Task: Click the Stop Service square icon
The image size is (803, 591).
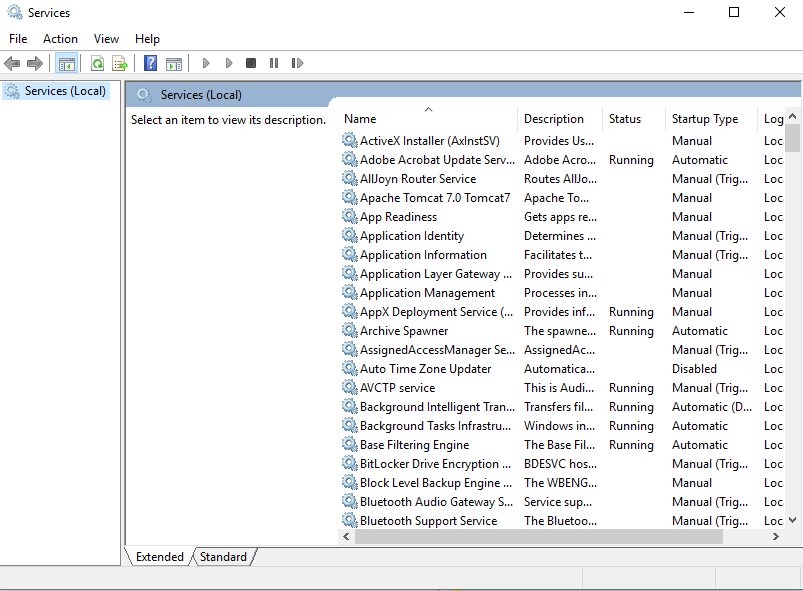Action: coord(251,63)
